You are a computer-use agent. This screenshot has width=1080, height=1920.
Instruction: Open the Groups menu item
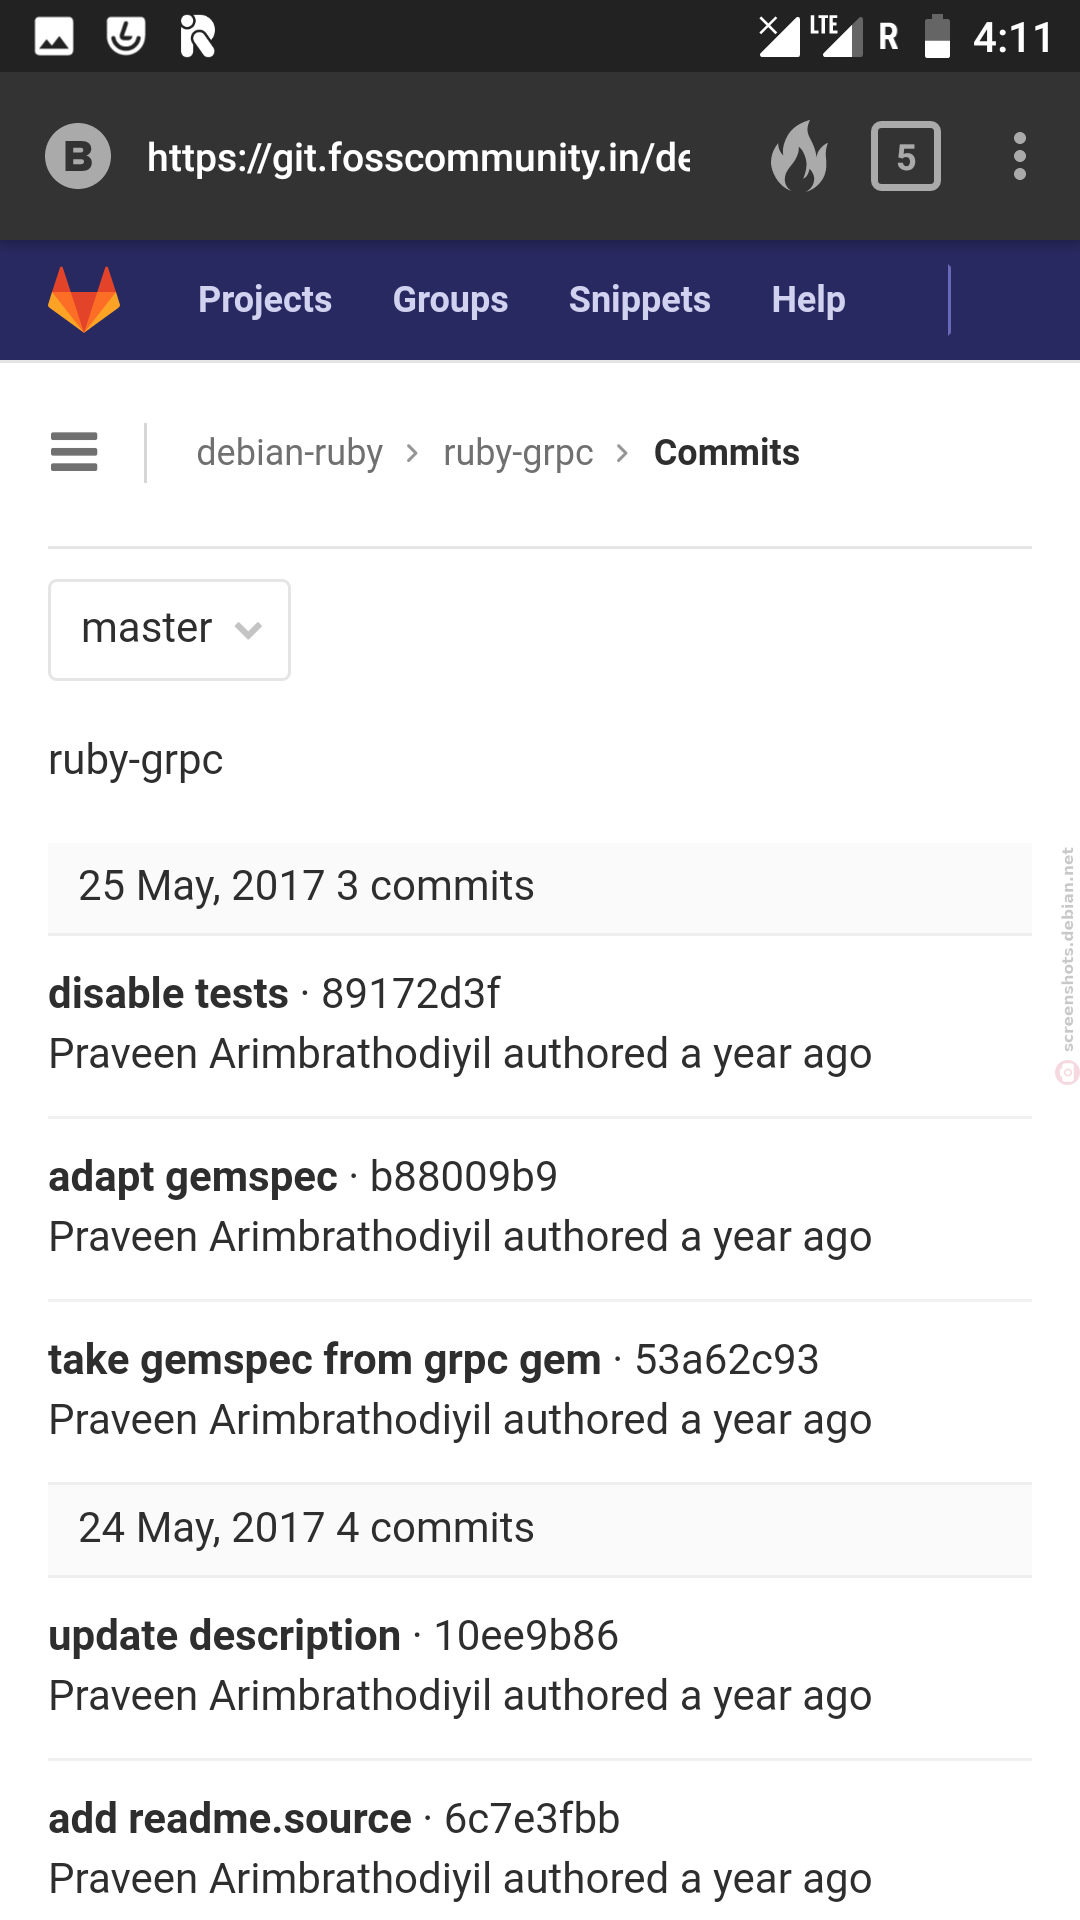[x=450, y=300]
